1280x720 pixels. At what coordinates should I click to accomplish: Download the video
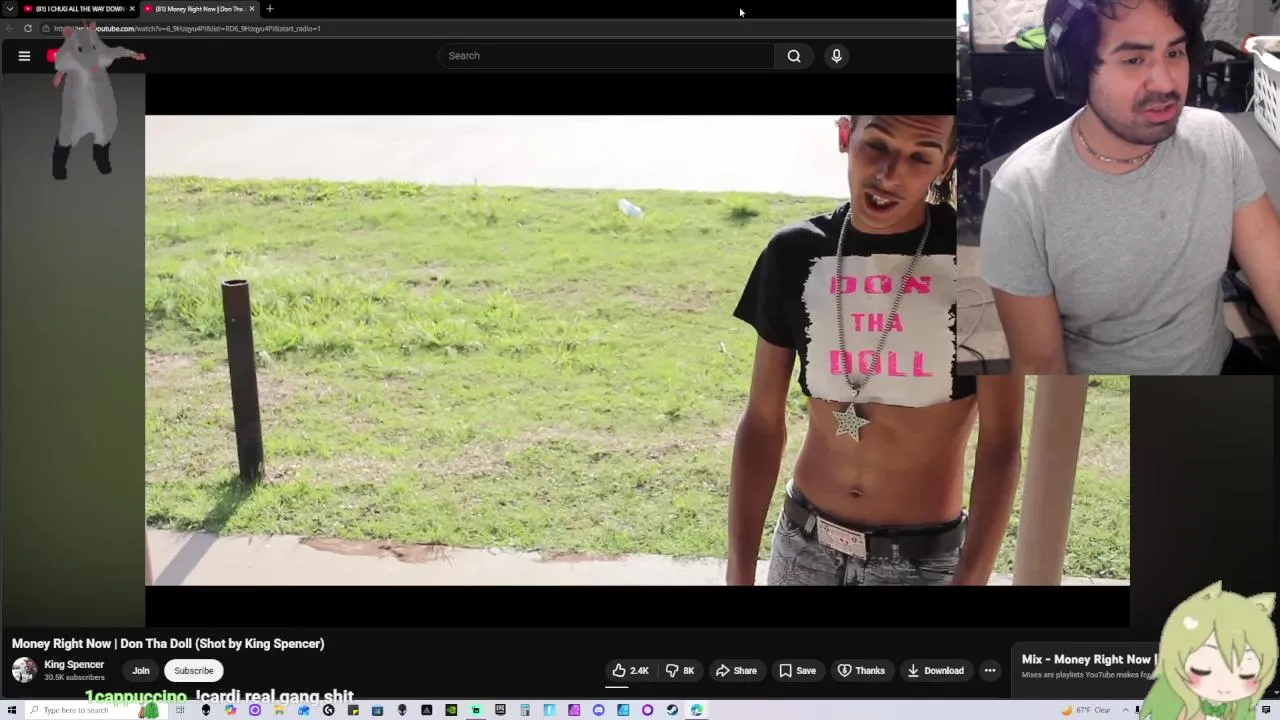935,671
